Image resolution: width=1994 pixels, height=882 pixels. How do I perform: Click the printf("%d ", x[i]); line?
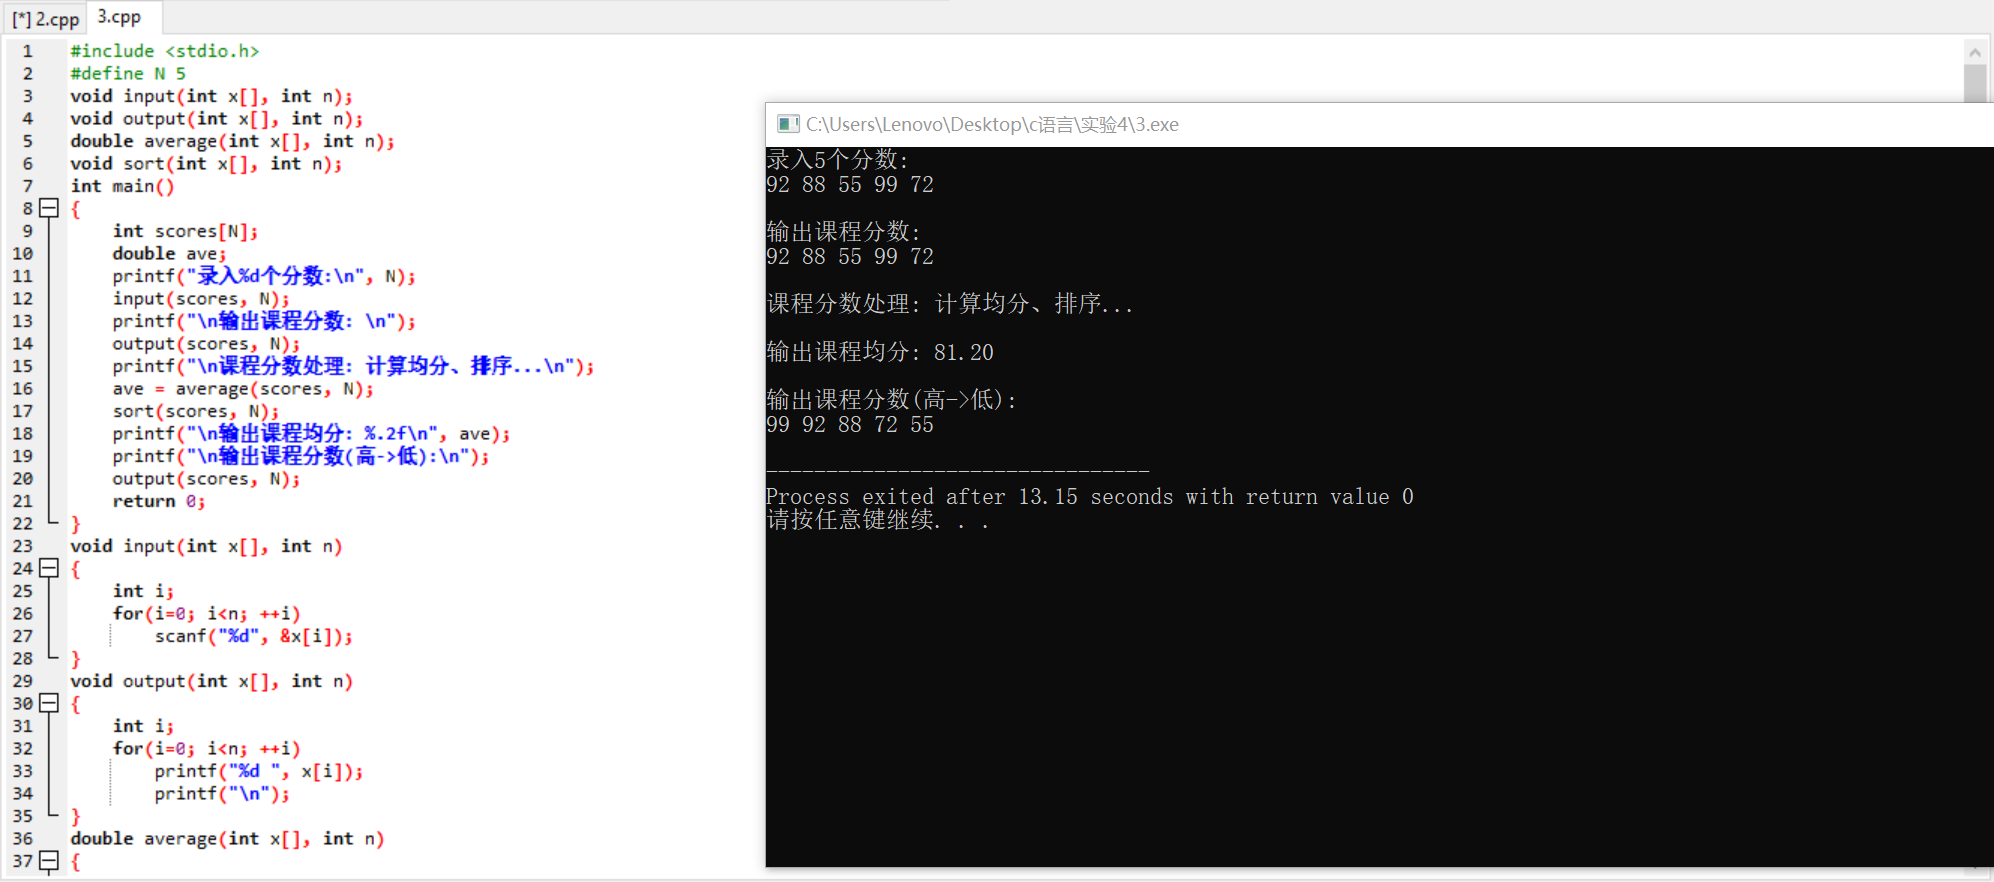click(259, 771)
